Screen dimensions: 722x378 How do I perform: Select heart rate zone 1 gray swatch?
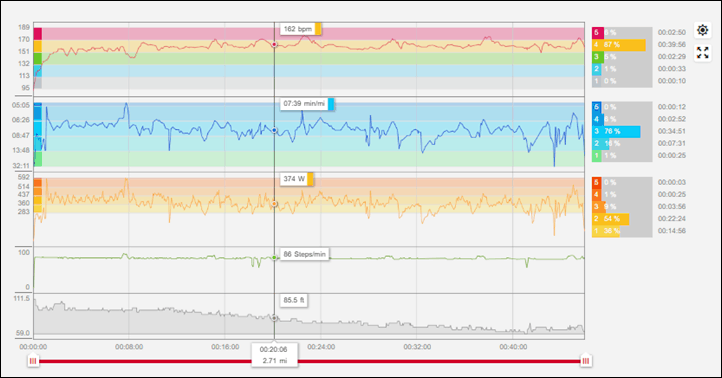point(597,81)
